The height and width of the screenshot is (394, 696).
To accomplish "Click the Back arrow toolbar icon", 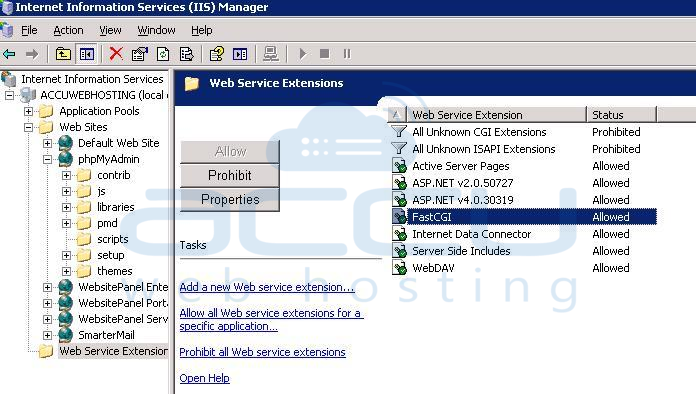I will (x=9, y=54).
